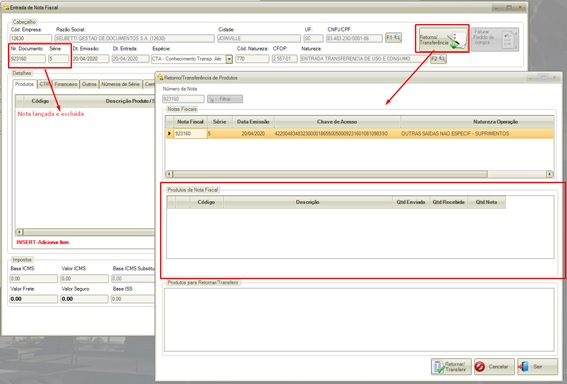The height and width of the screenshot is (384, 567).
Task: Click the Filtrar button
Action: (x=225, y=99)
